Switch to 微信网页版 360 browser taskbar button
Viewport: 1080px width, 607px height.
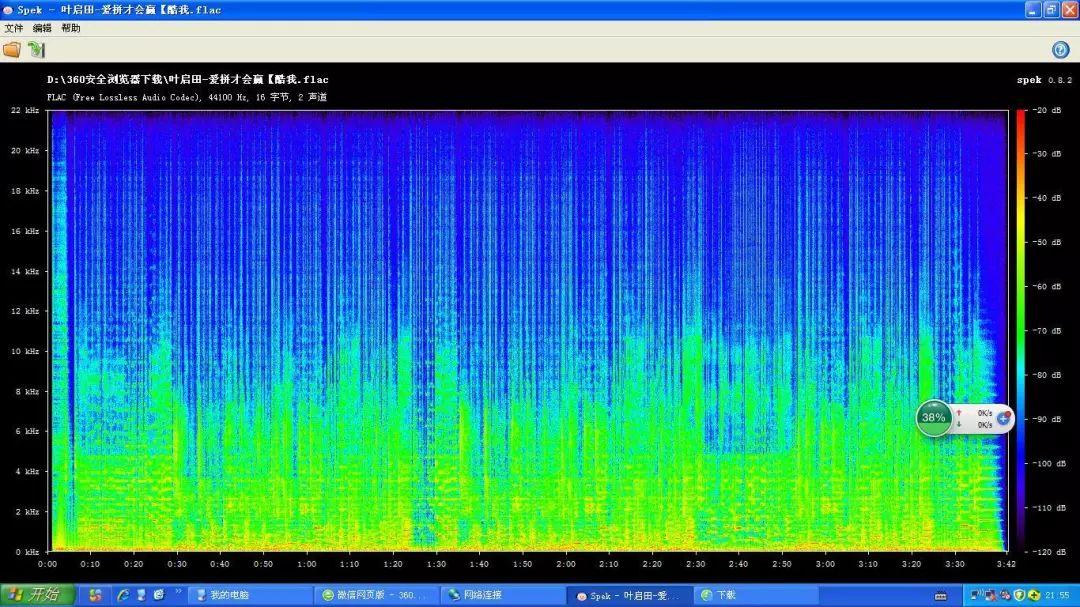[x=375, y=595]
